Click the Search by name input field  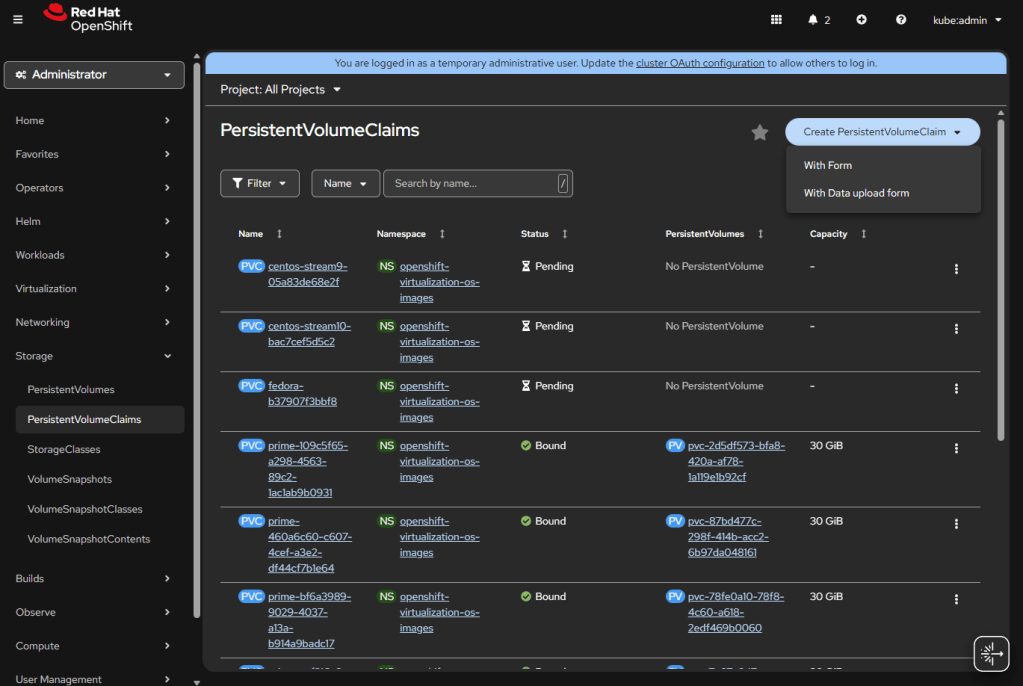[x=470, y=183]
